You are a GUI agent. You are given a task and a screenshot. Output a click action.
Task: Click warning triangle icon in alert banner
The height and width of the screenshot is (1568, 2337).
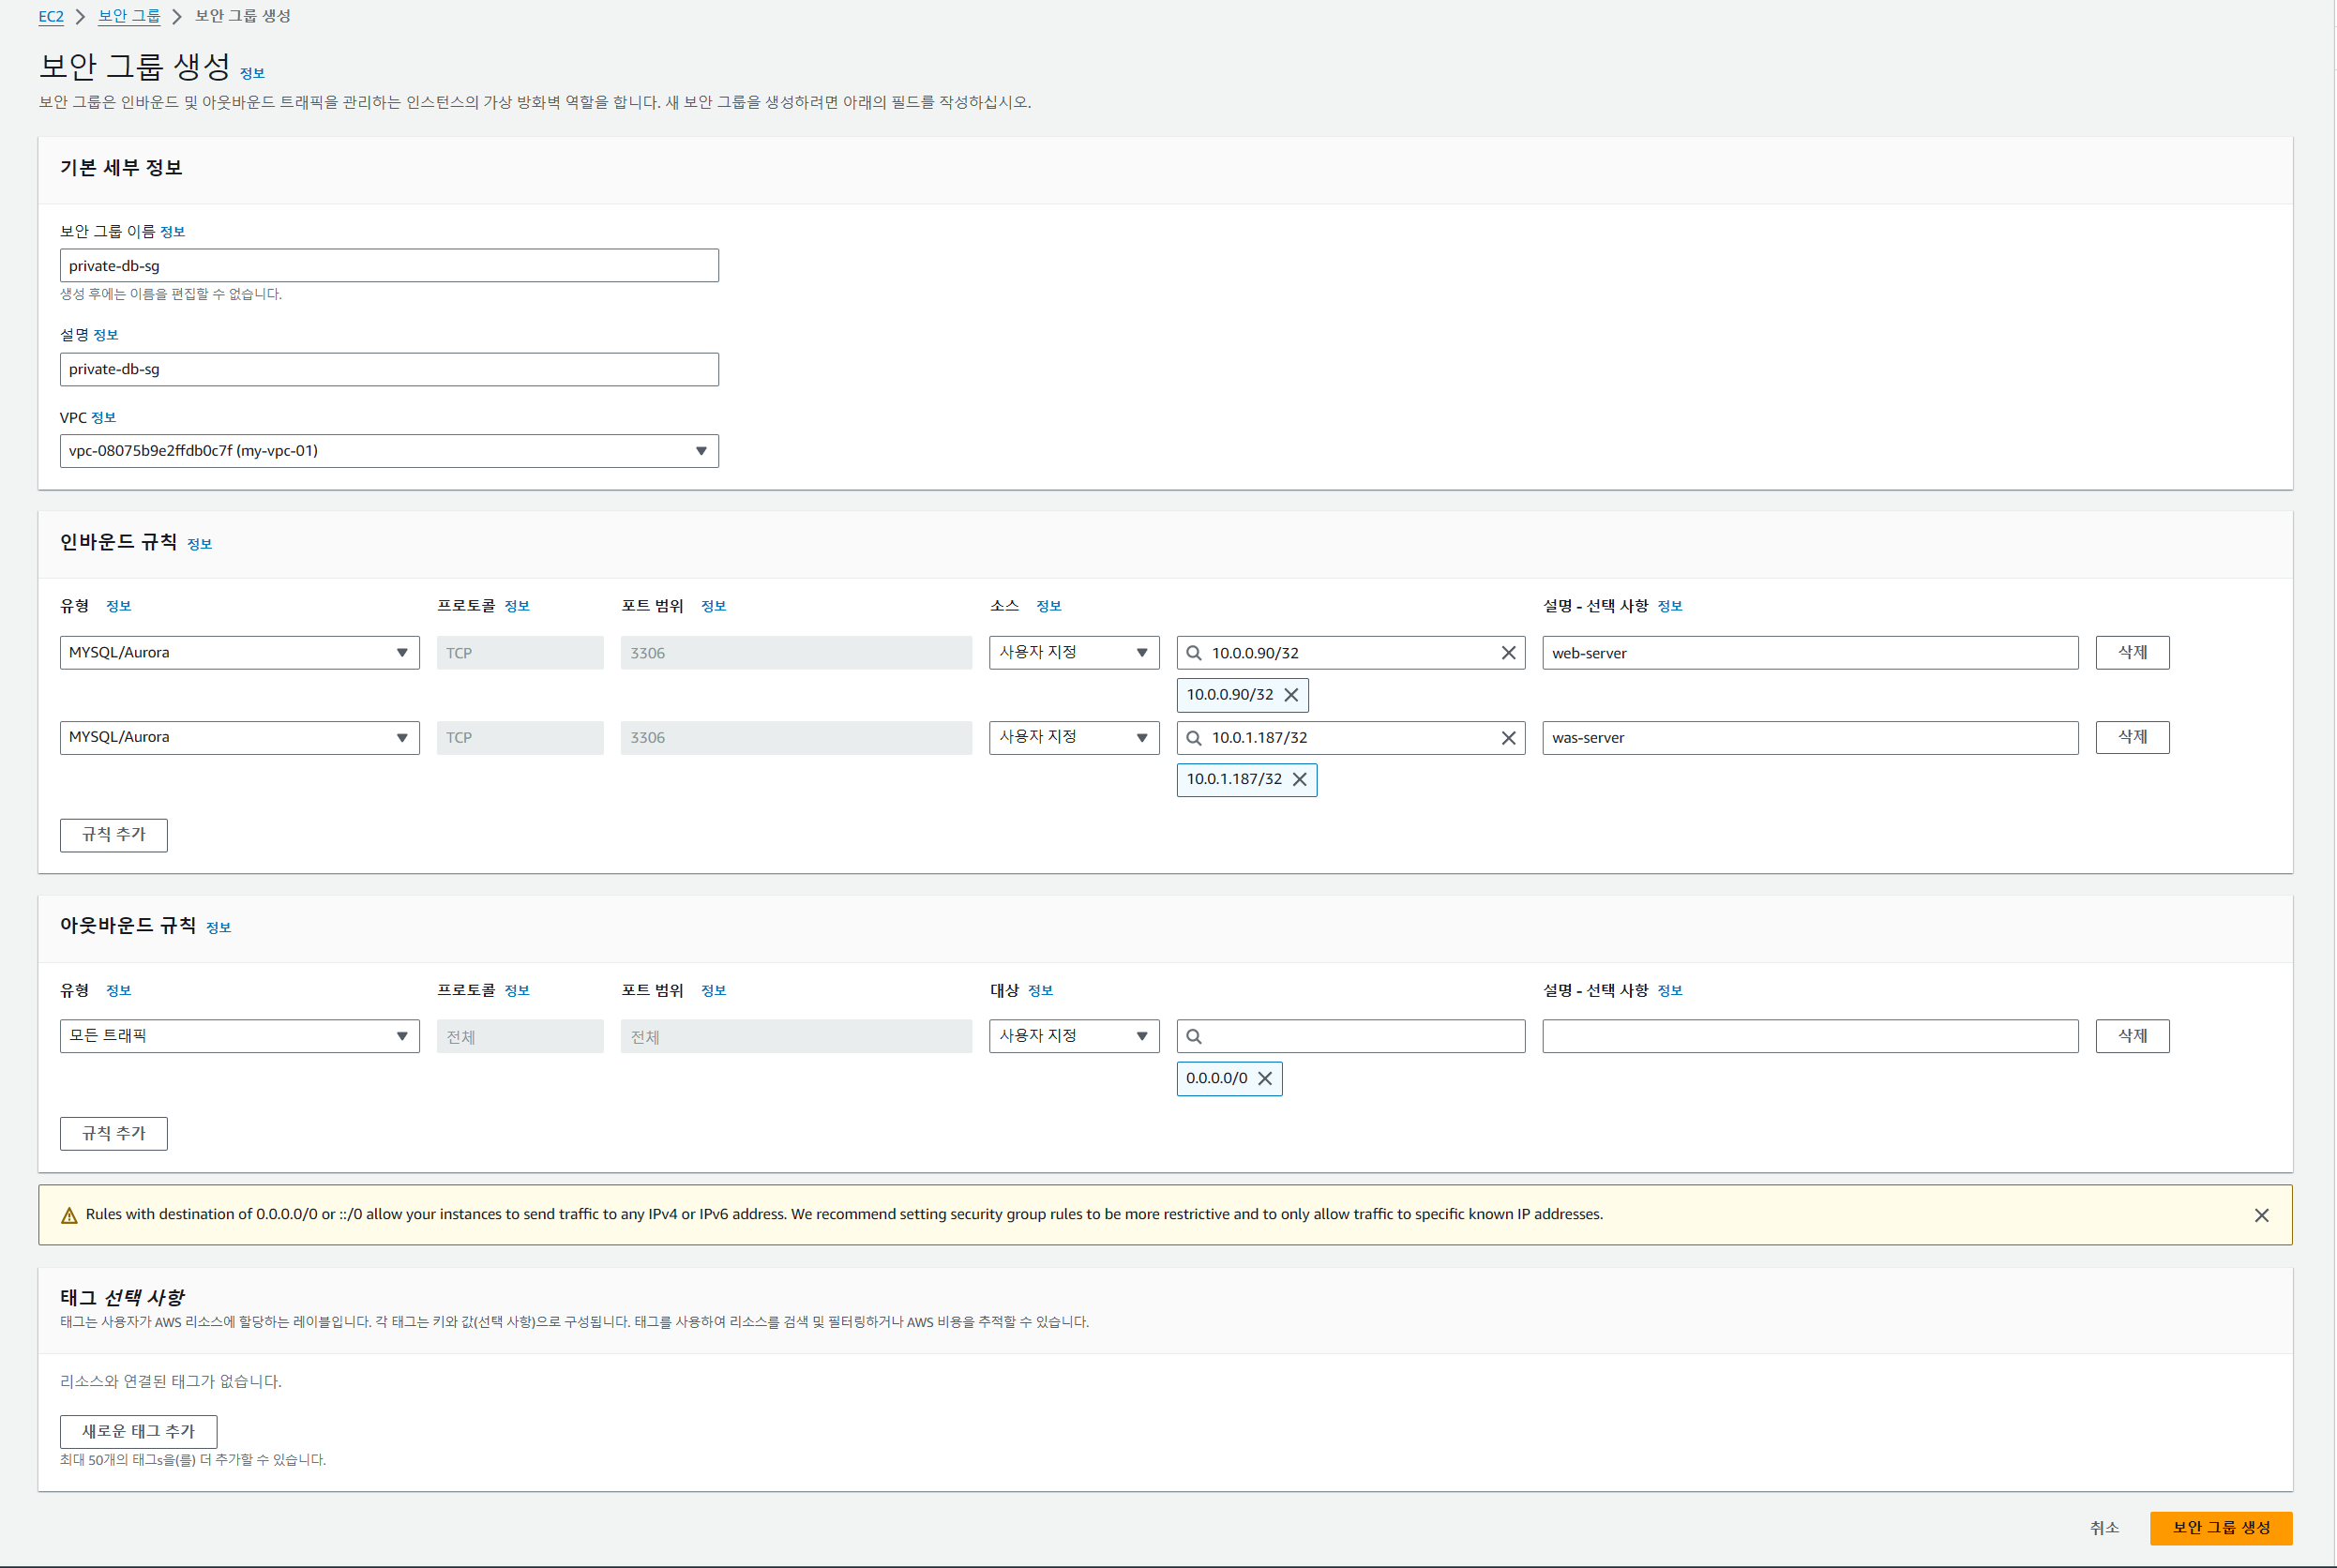tap(69, 1215)
